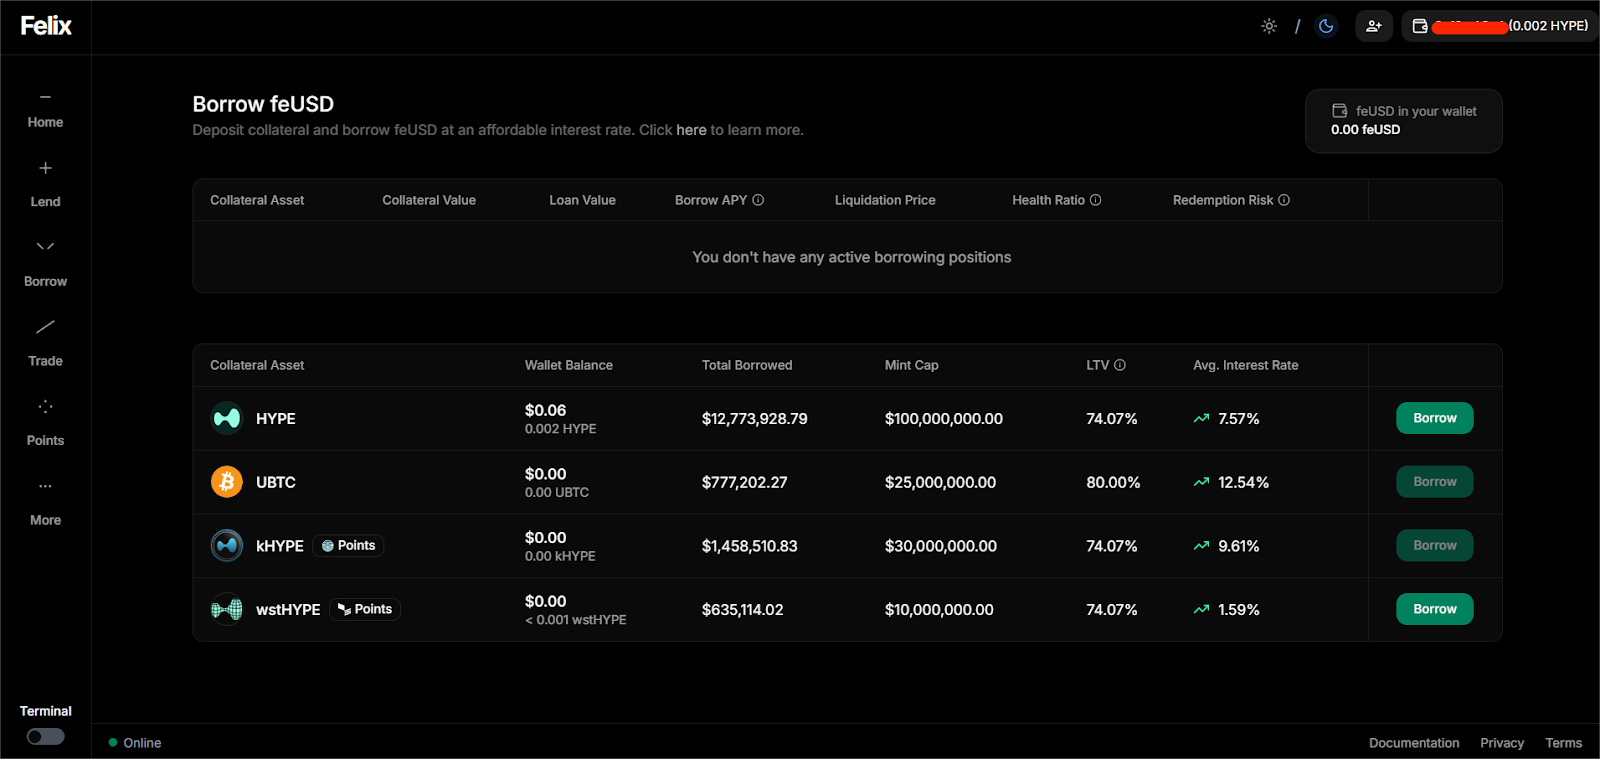The height and width of the screenshot is (759, 1600).
Task: Click the 0.002 HYPE wallet balance
Action: tap(561, 429)
